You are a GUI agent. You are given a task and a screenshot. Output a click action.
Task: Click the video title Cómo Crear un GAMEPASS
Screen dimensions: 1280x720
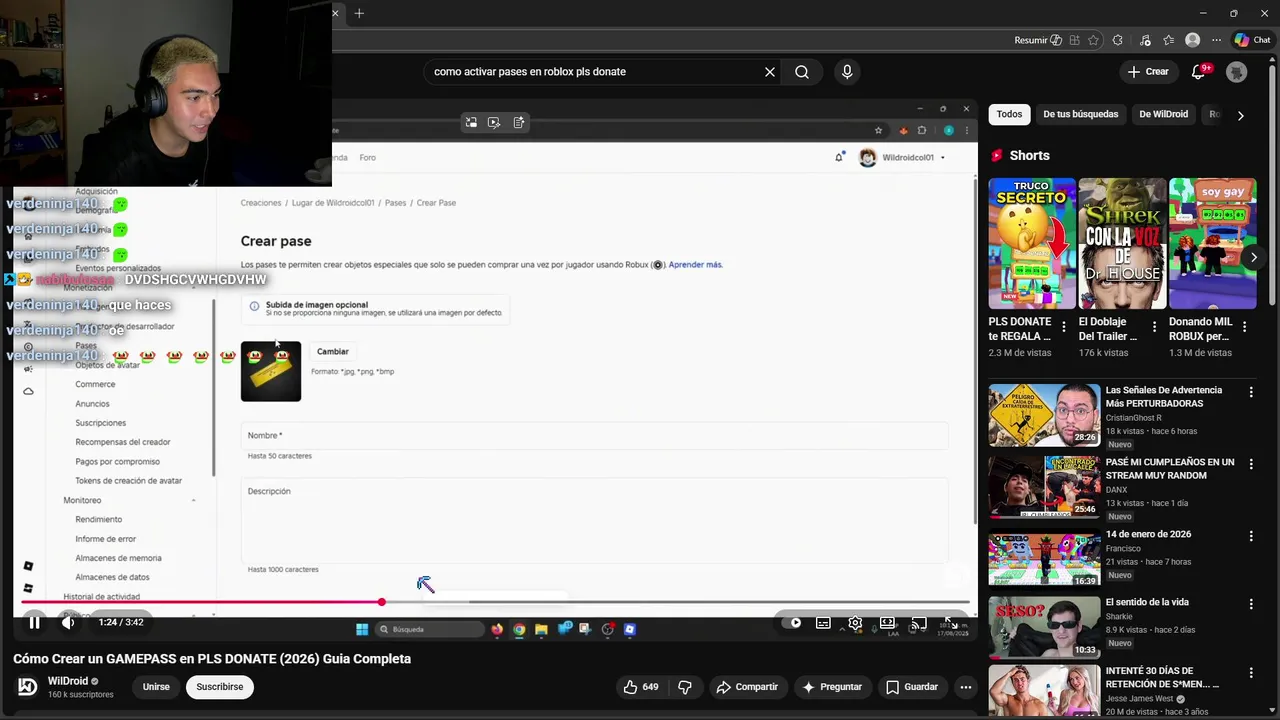212,659
